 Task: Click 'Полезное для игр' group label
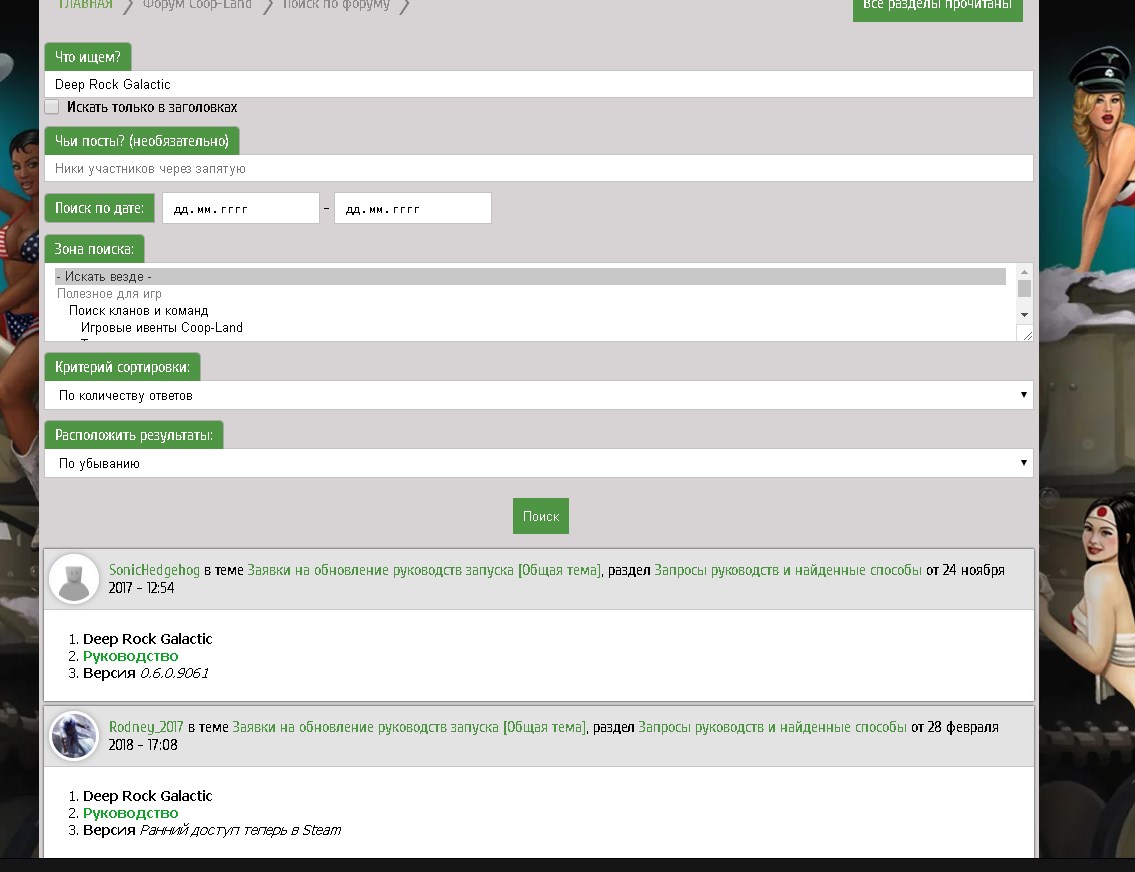tap(109, 294)
